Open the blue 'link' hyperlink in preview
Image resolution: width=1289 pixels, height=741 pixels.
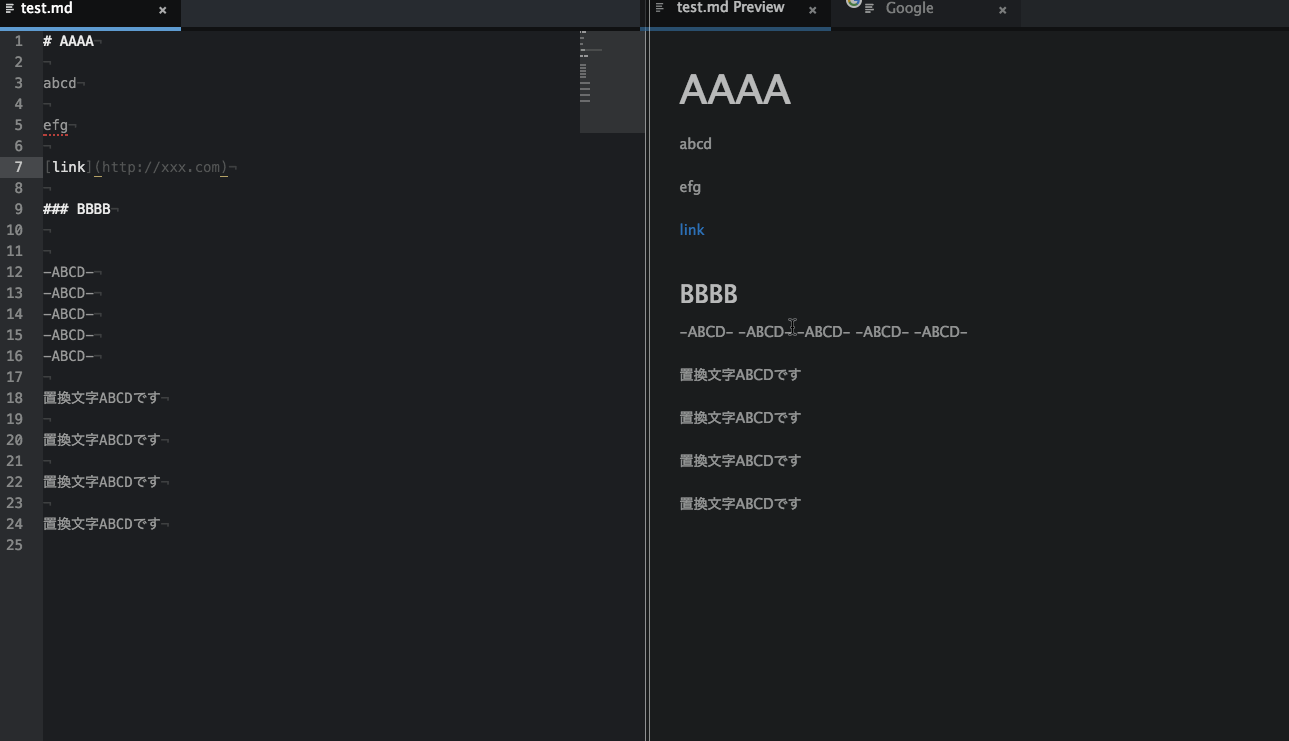[x=692, y=230]
